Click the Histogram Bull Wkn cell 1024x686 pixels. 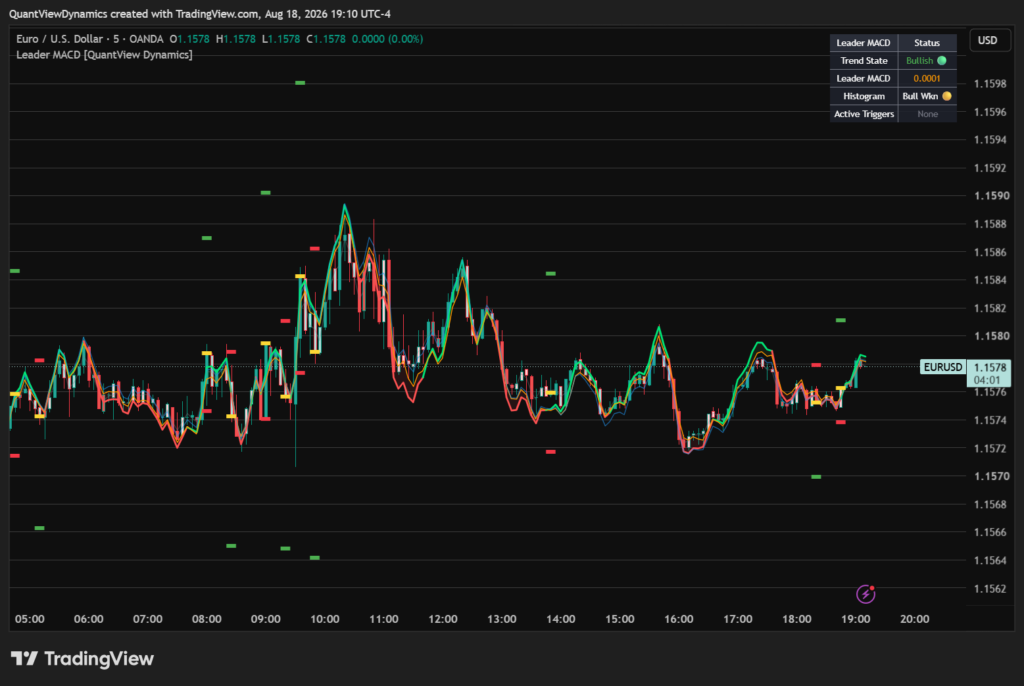pos(927,96)
